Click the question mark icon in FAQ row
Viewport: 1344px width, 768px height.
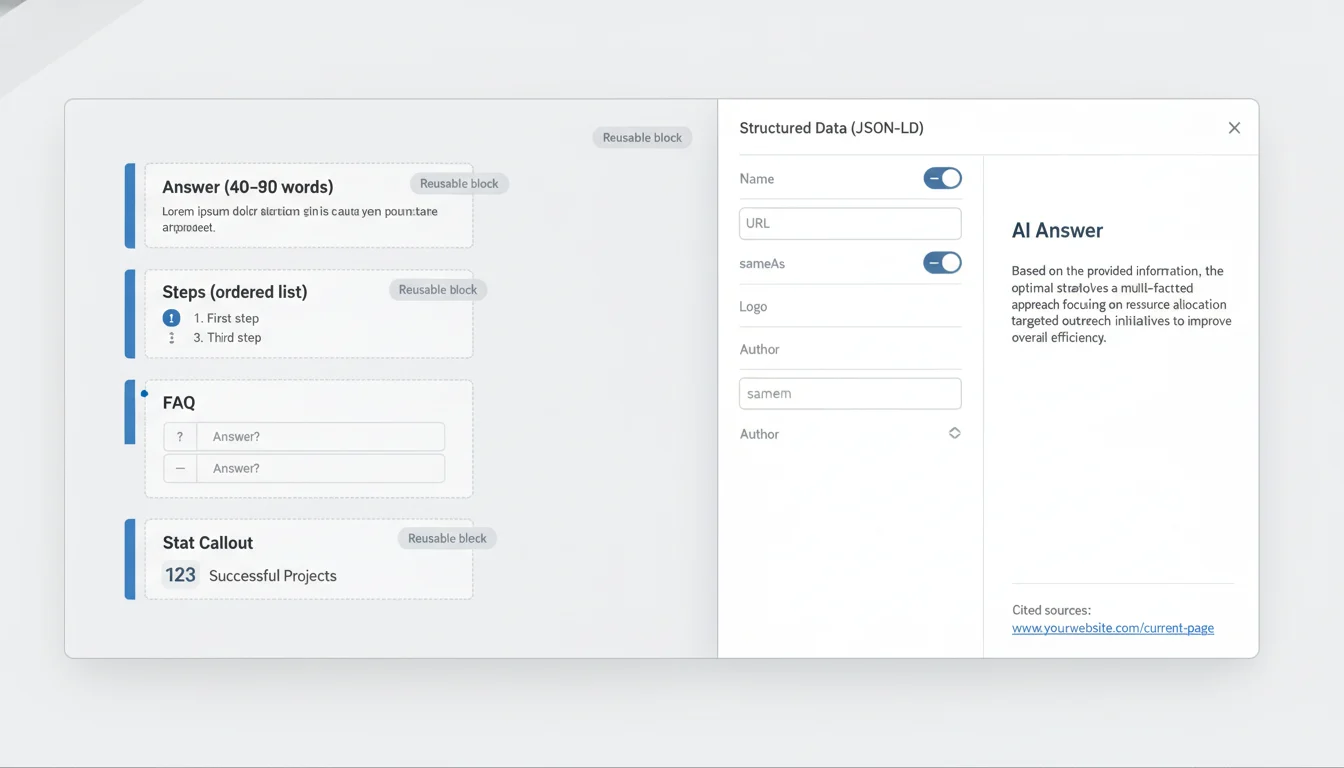(x=180, y=437)
